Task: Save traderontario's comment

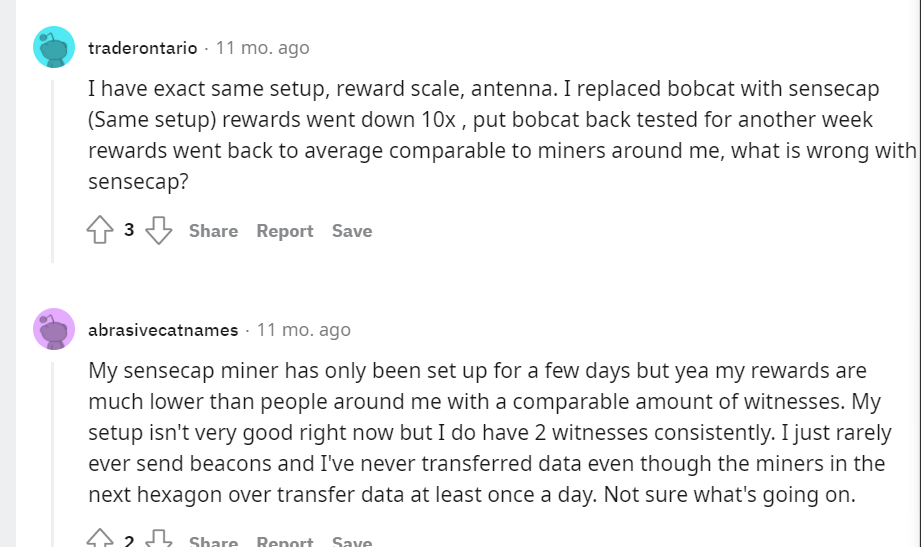Action: click(352, 231)
